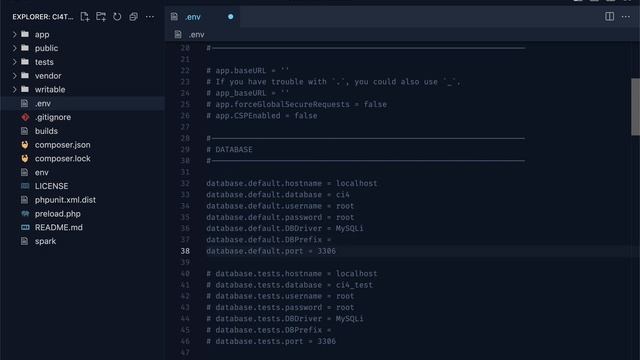The image size is (640, 360).
Task: Click the New Folder icon in Explorer
Action: [101, 17]
